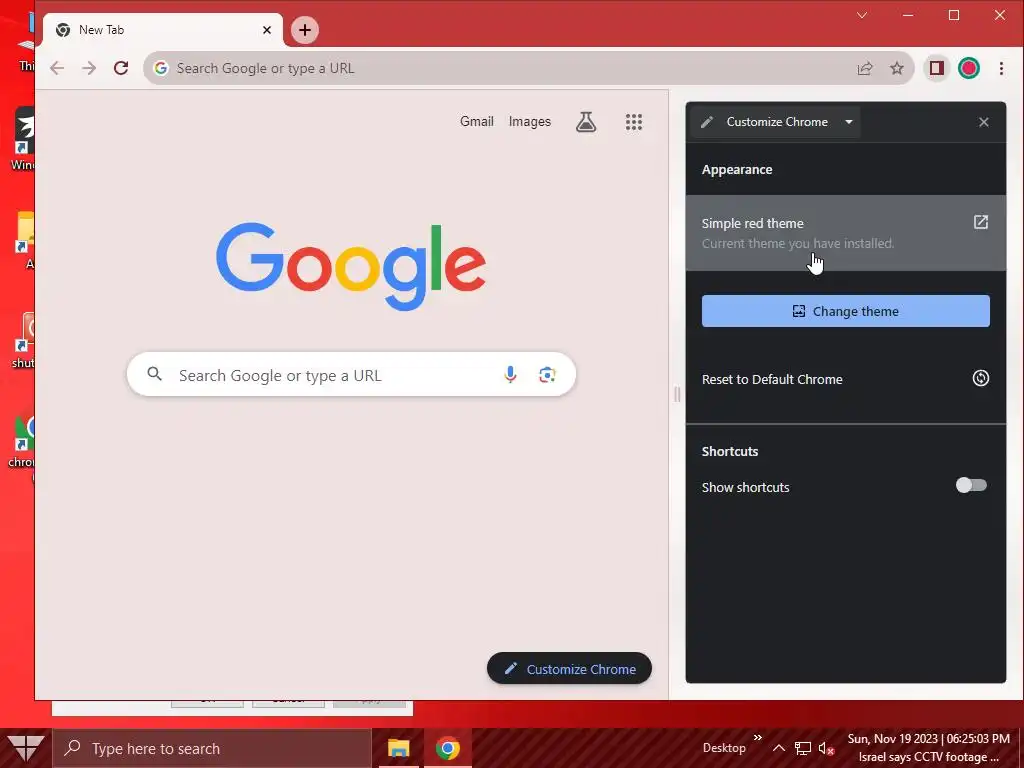This screenshot has height=768, width=1024.
Task: Open the Windows Start button
Action: [x=25, y=748]
